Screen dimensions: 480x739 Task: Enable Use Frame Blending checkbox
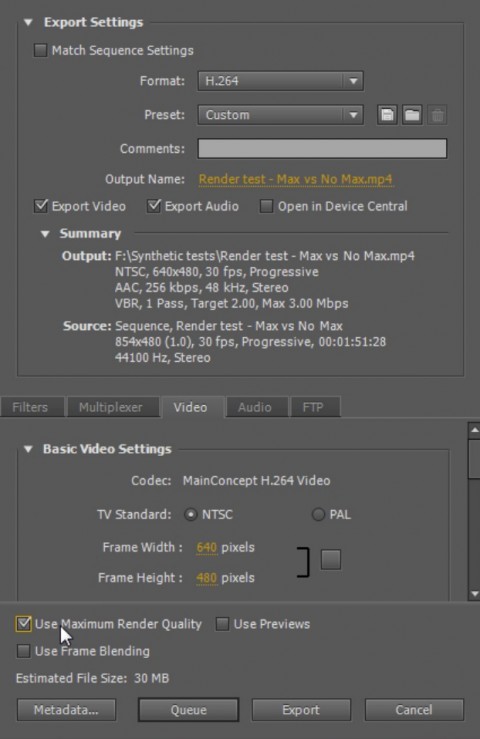pos(23,651)
